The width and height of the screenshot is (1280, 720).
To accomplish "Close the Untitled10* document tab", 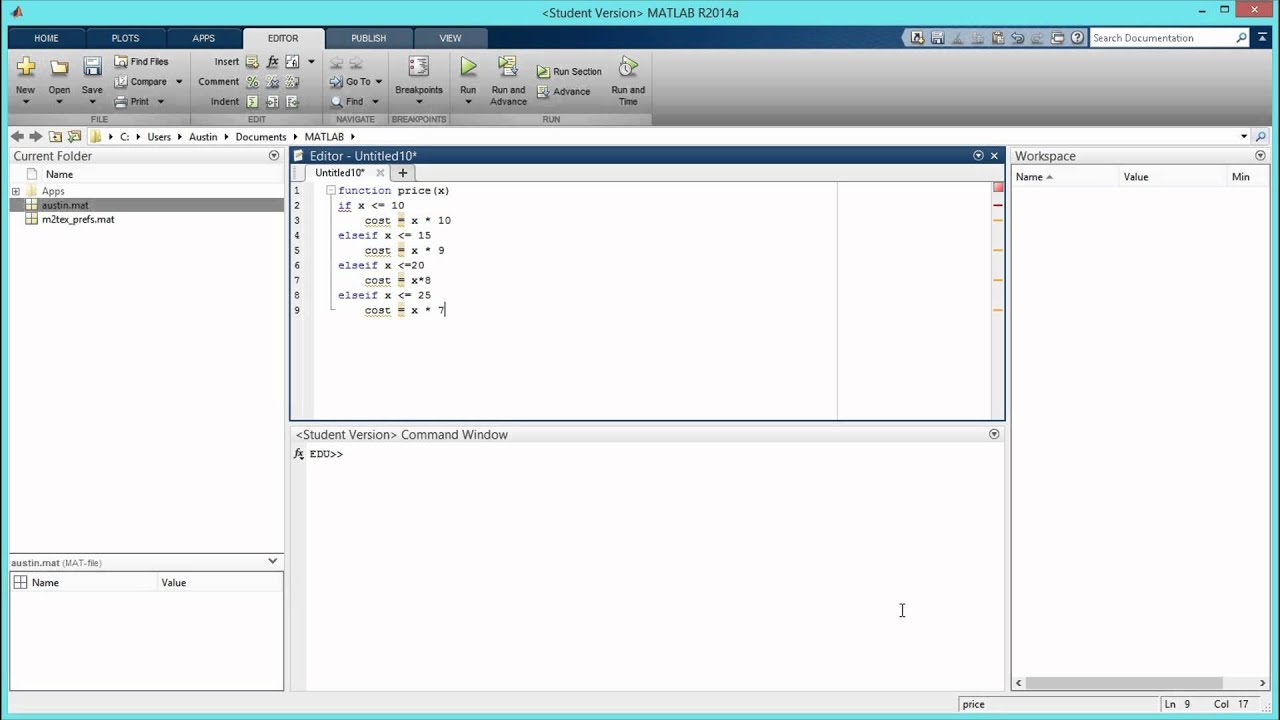I will (380, 173).
